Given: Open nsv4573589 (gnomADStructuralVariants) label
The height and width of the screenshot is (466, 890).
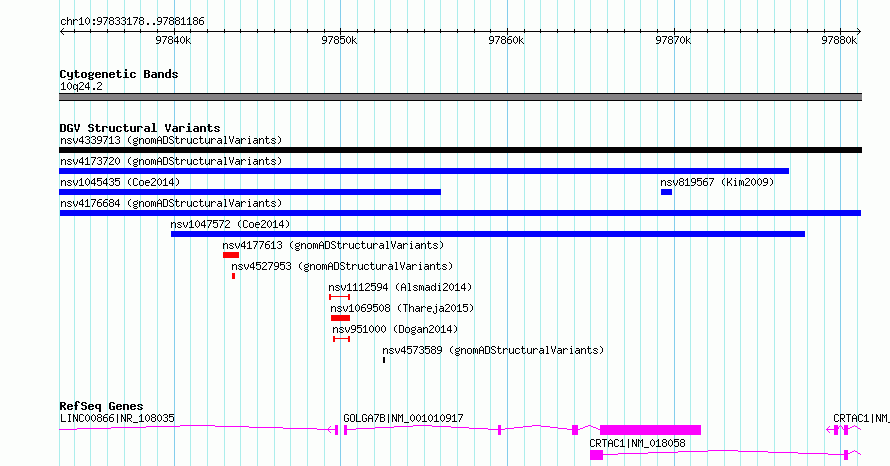Looking at the screenshot, I should 493,350.
